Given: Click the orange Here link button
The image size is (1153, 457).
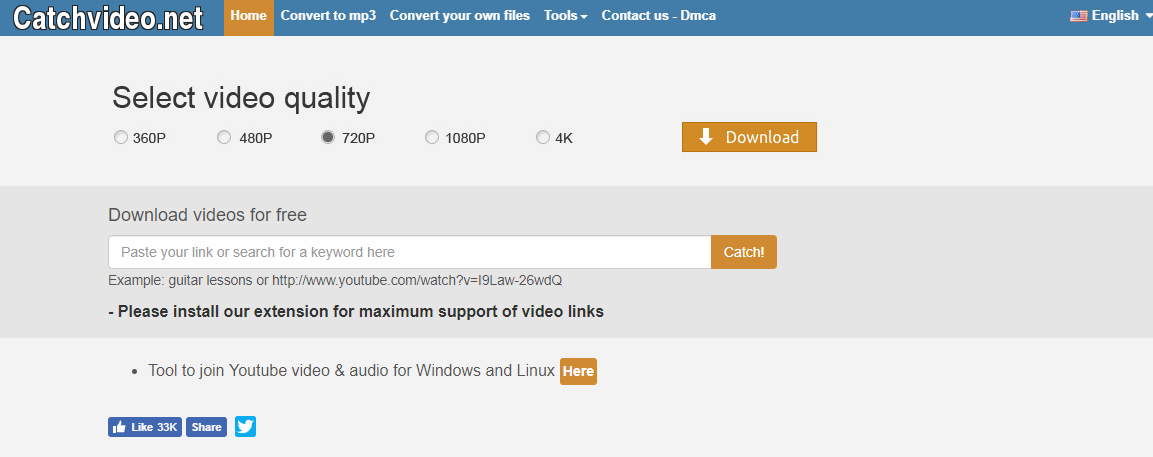Looking at the screenshot, I should (x=578, y=371).
